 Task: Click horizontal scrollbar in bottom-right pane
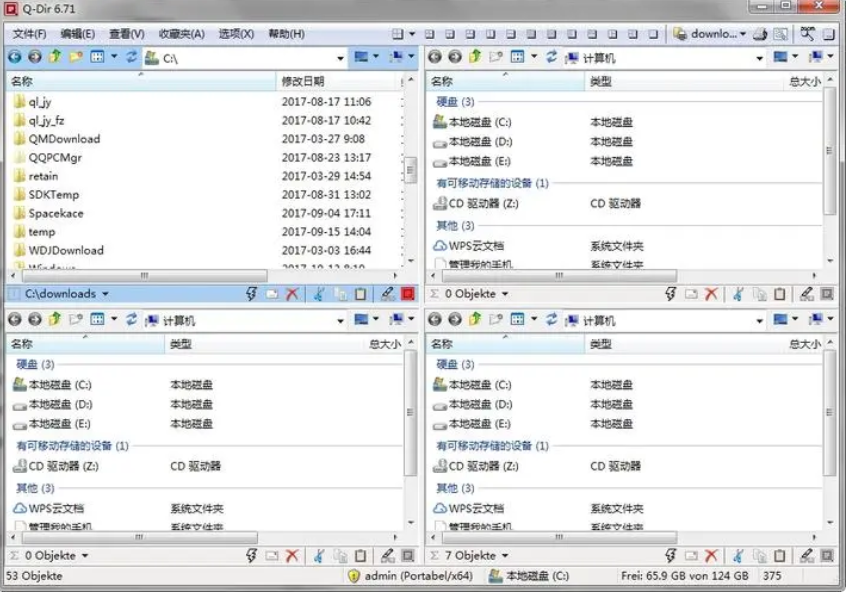click(559, 537)
